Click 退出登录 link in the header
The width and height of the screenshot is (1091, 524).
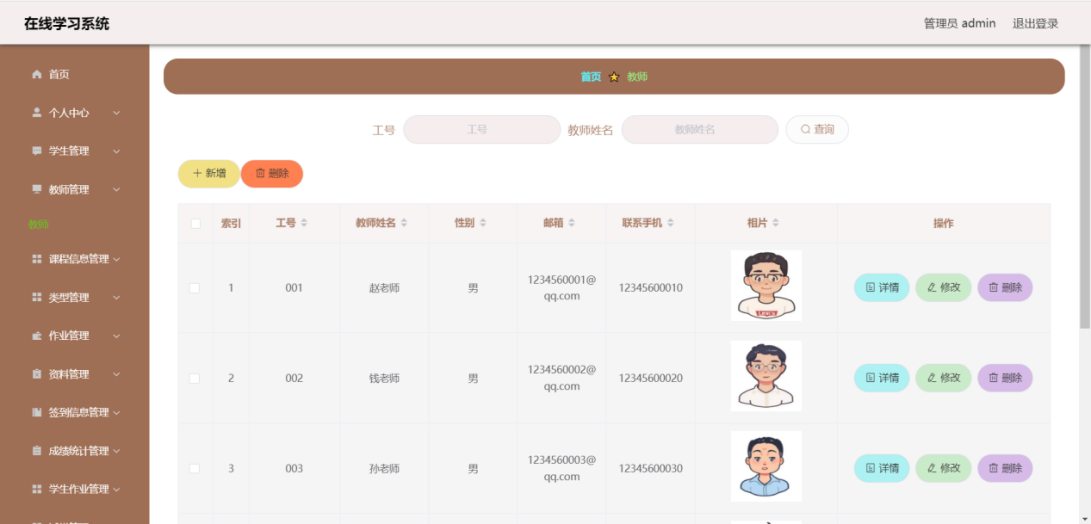[1035, 23]
